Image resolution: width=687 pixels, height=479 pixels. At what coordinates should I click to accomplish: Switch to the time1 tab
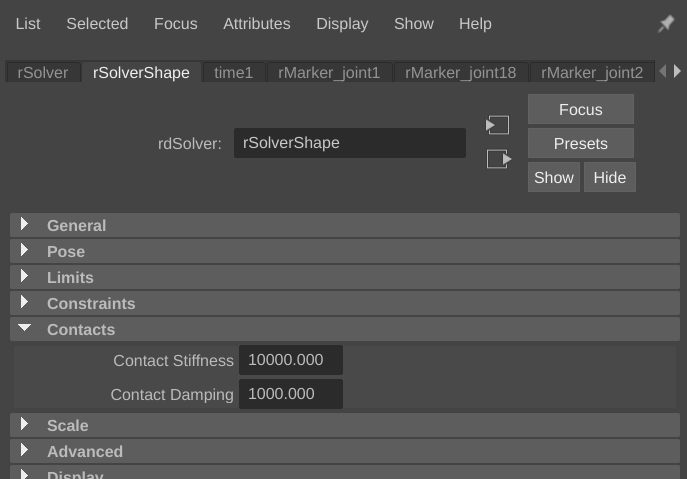click(234, 72)
